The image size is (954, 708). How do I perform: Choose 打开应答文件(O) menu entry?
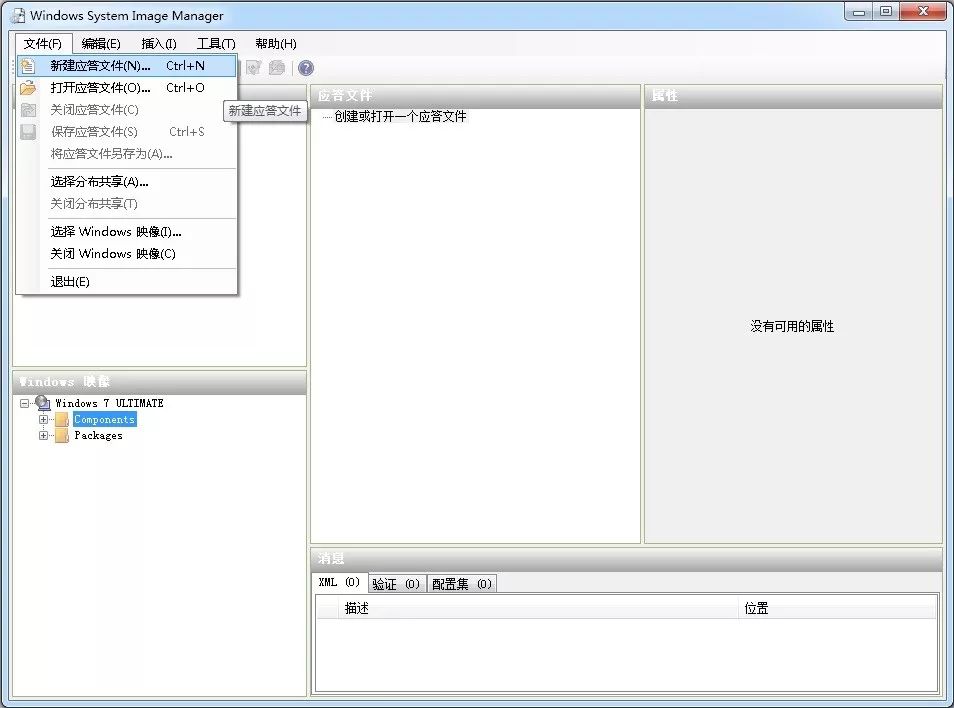click(x=127, y=88)
